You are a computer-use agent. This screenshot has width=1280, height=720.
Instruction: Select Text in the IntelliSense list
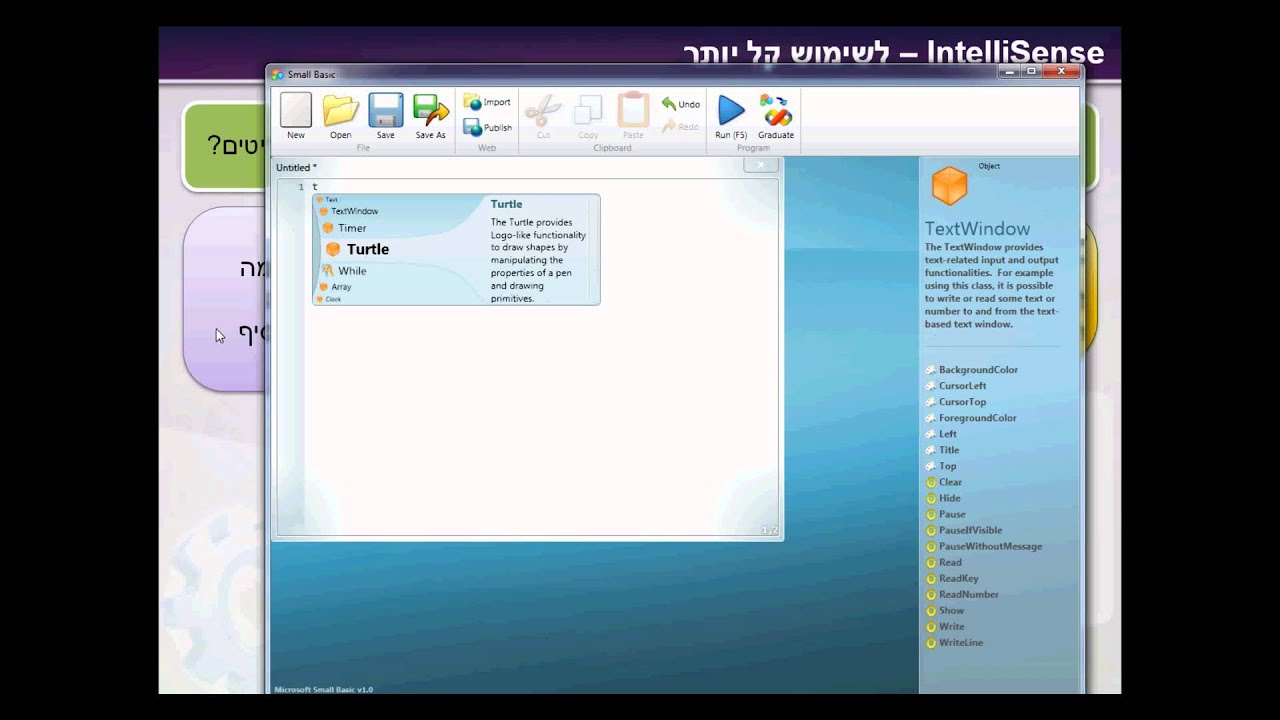(x=328, y=199)
